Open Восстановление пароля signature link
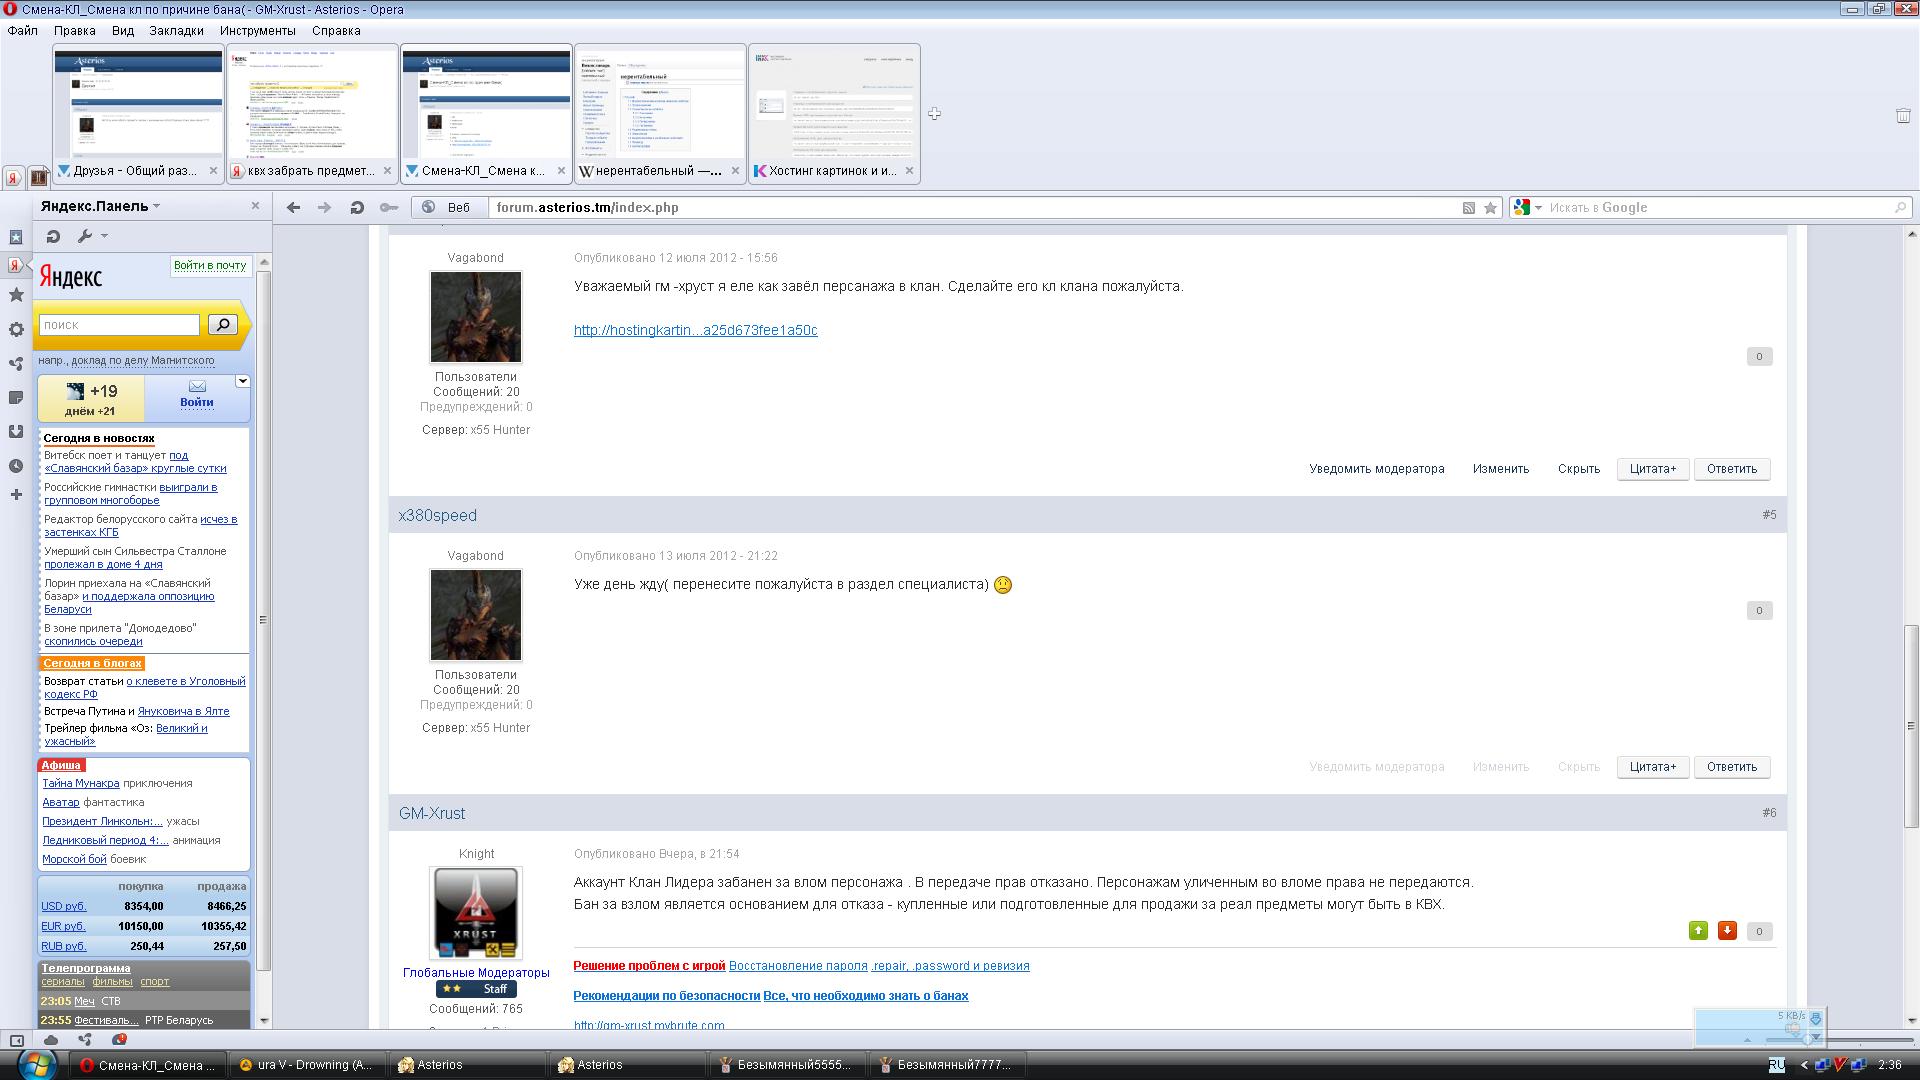The width and height of the screenshot is (1920, 1080). 798,966
